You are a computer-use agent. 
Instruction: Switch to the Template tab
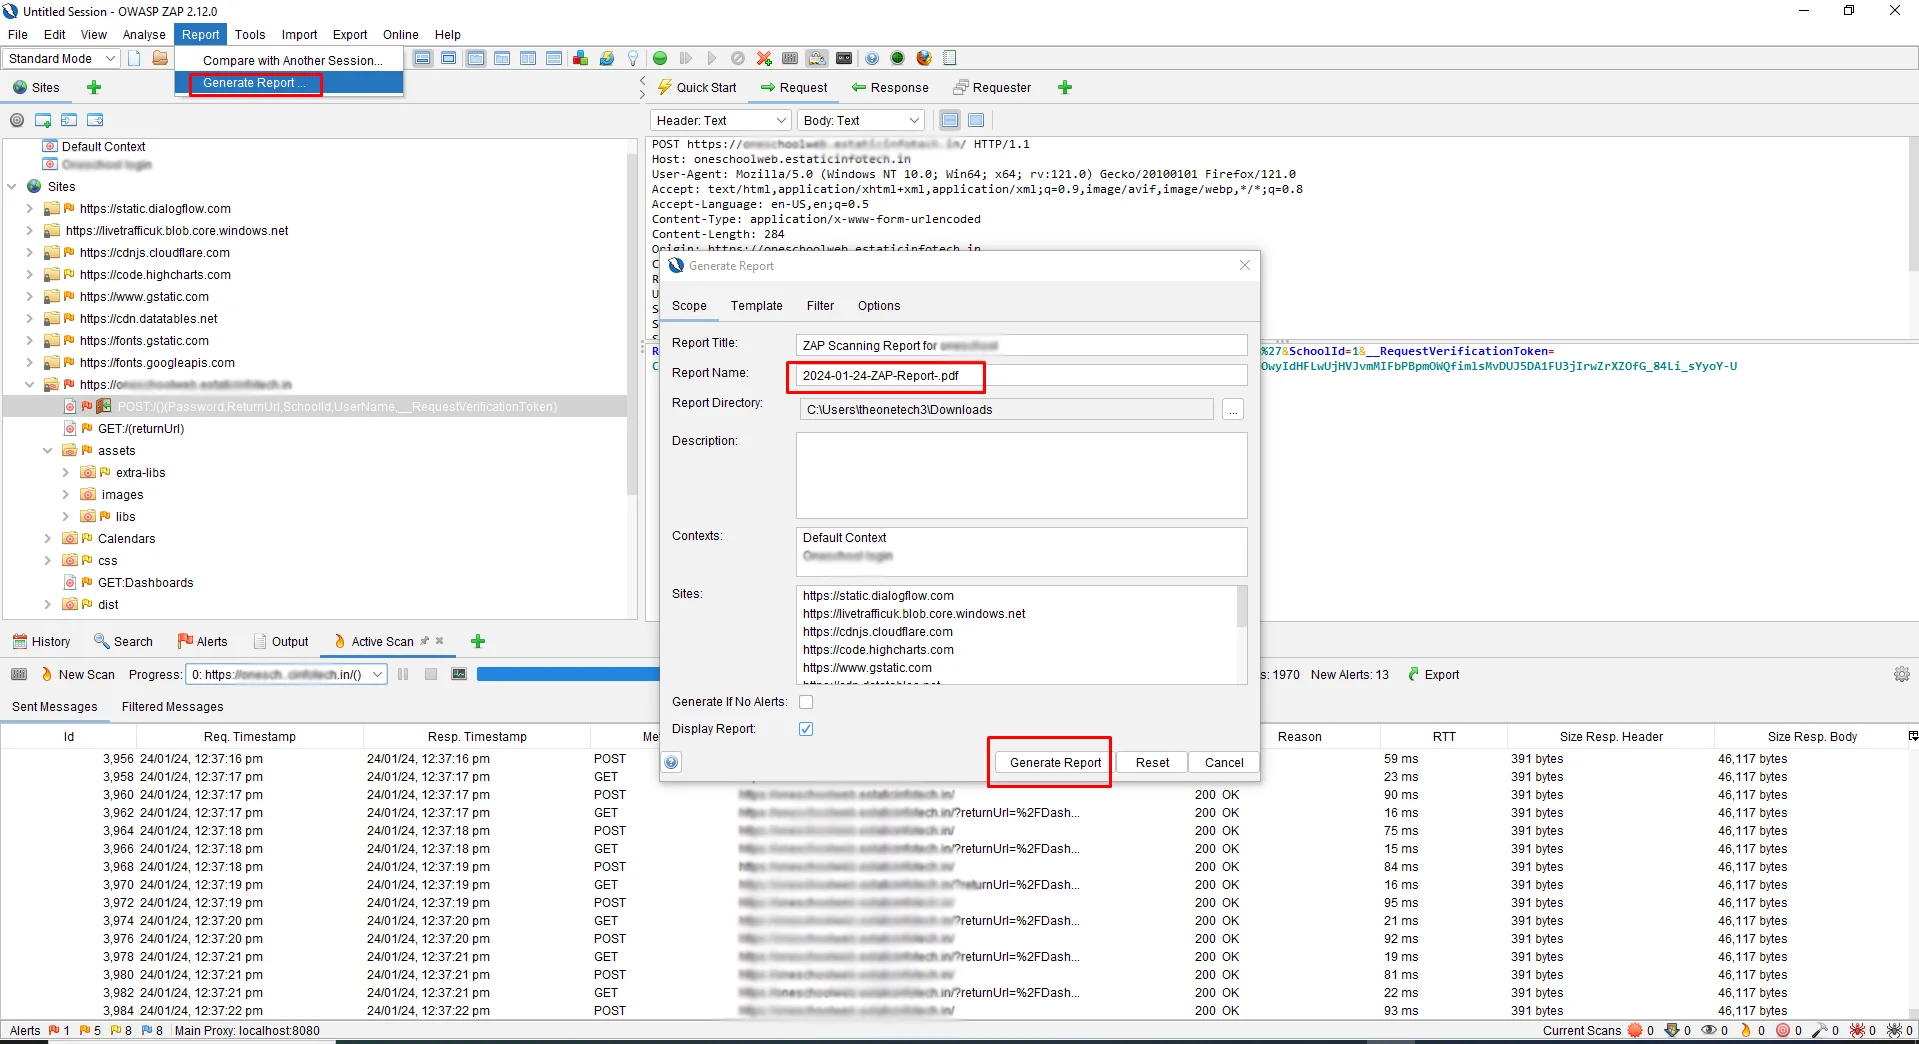(x=756, y=306)
